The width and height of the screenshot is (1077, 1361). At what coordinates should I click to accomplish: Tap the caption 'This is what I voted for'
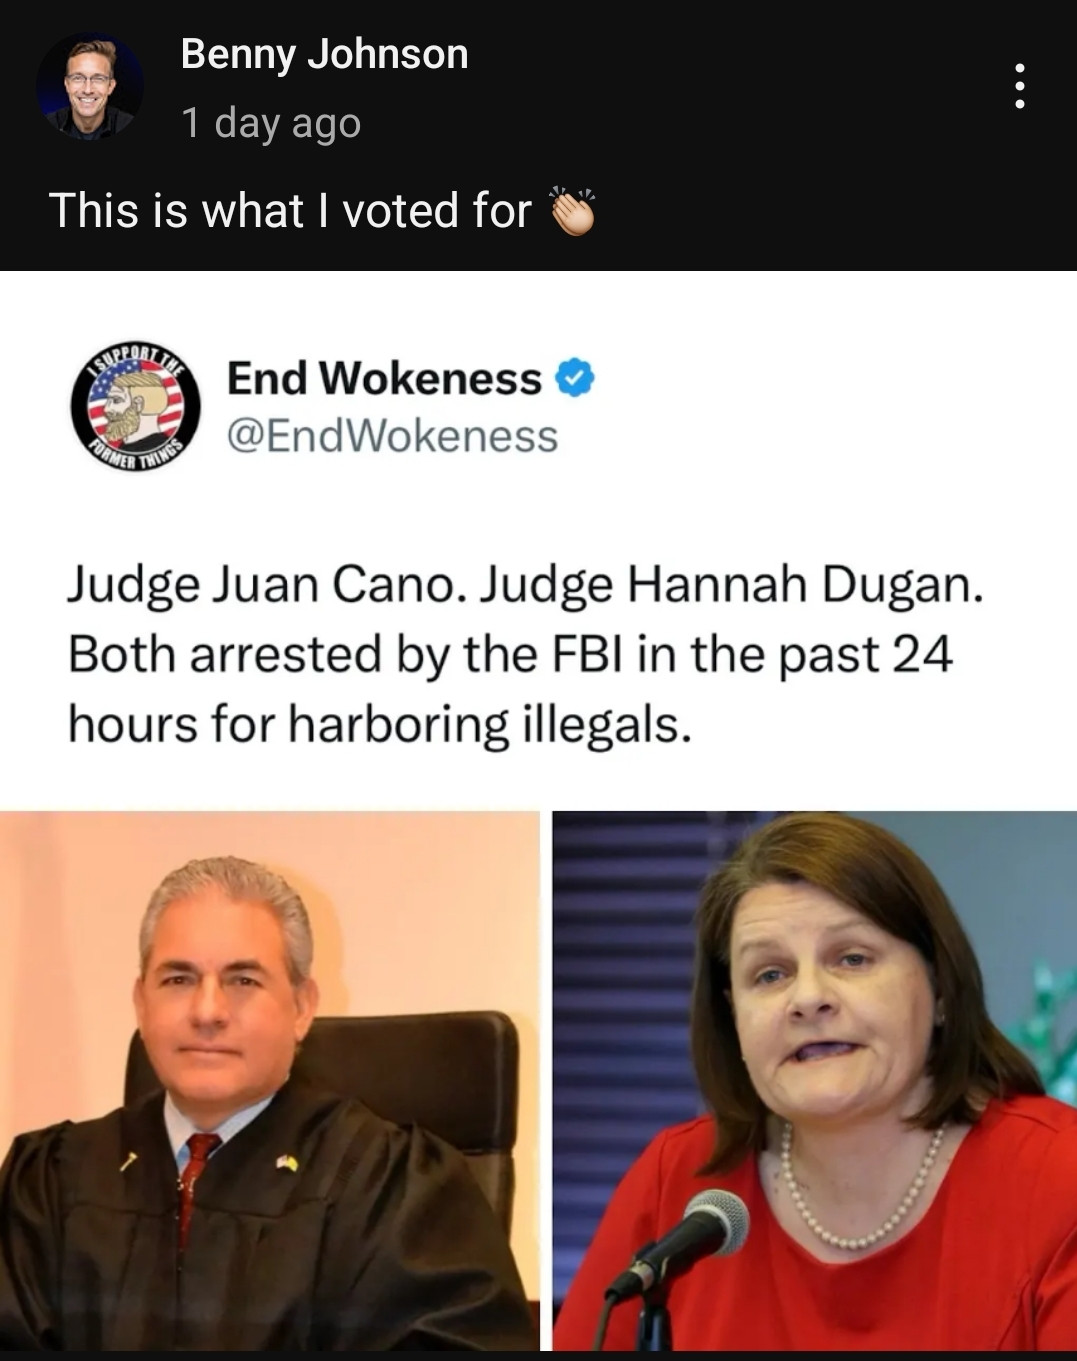pyautogui.click(x=290, y=211)
